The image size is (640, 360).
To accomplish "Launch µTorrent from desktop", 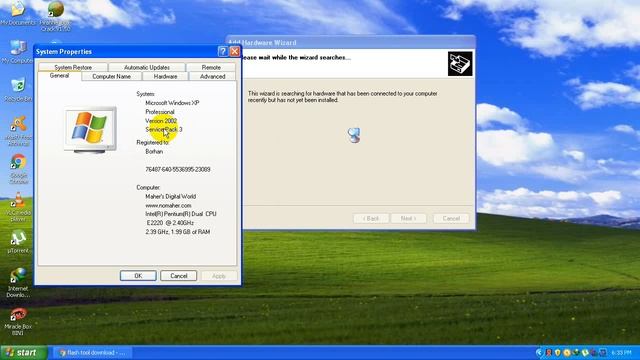I will coord(18,242).
